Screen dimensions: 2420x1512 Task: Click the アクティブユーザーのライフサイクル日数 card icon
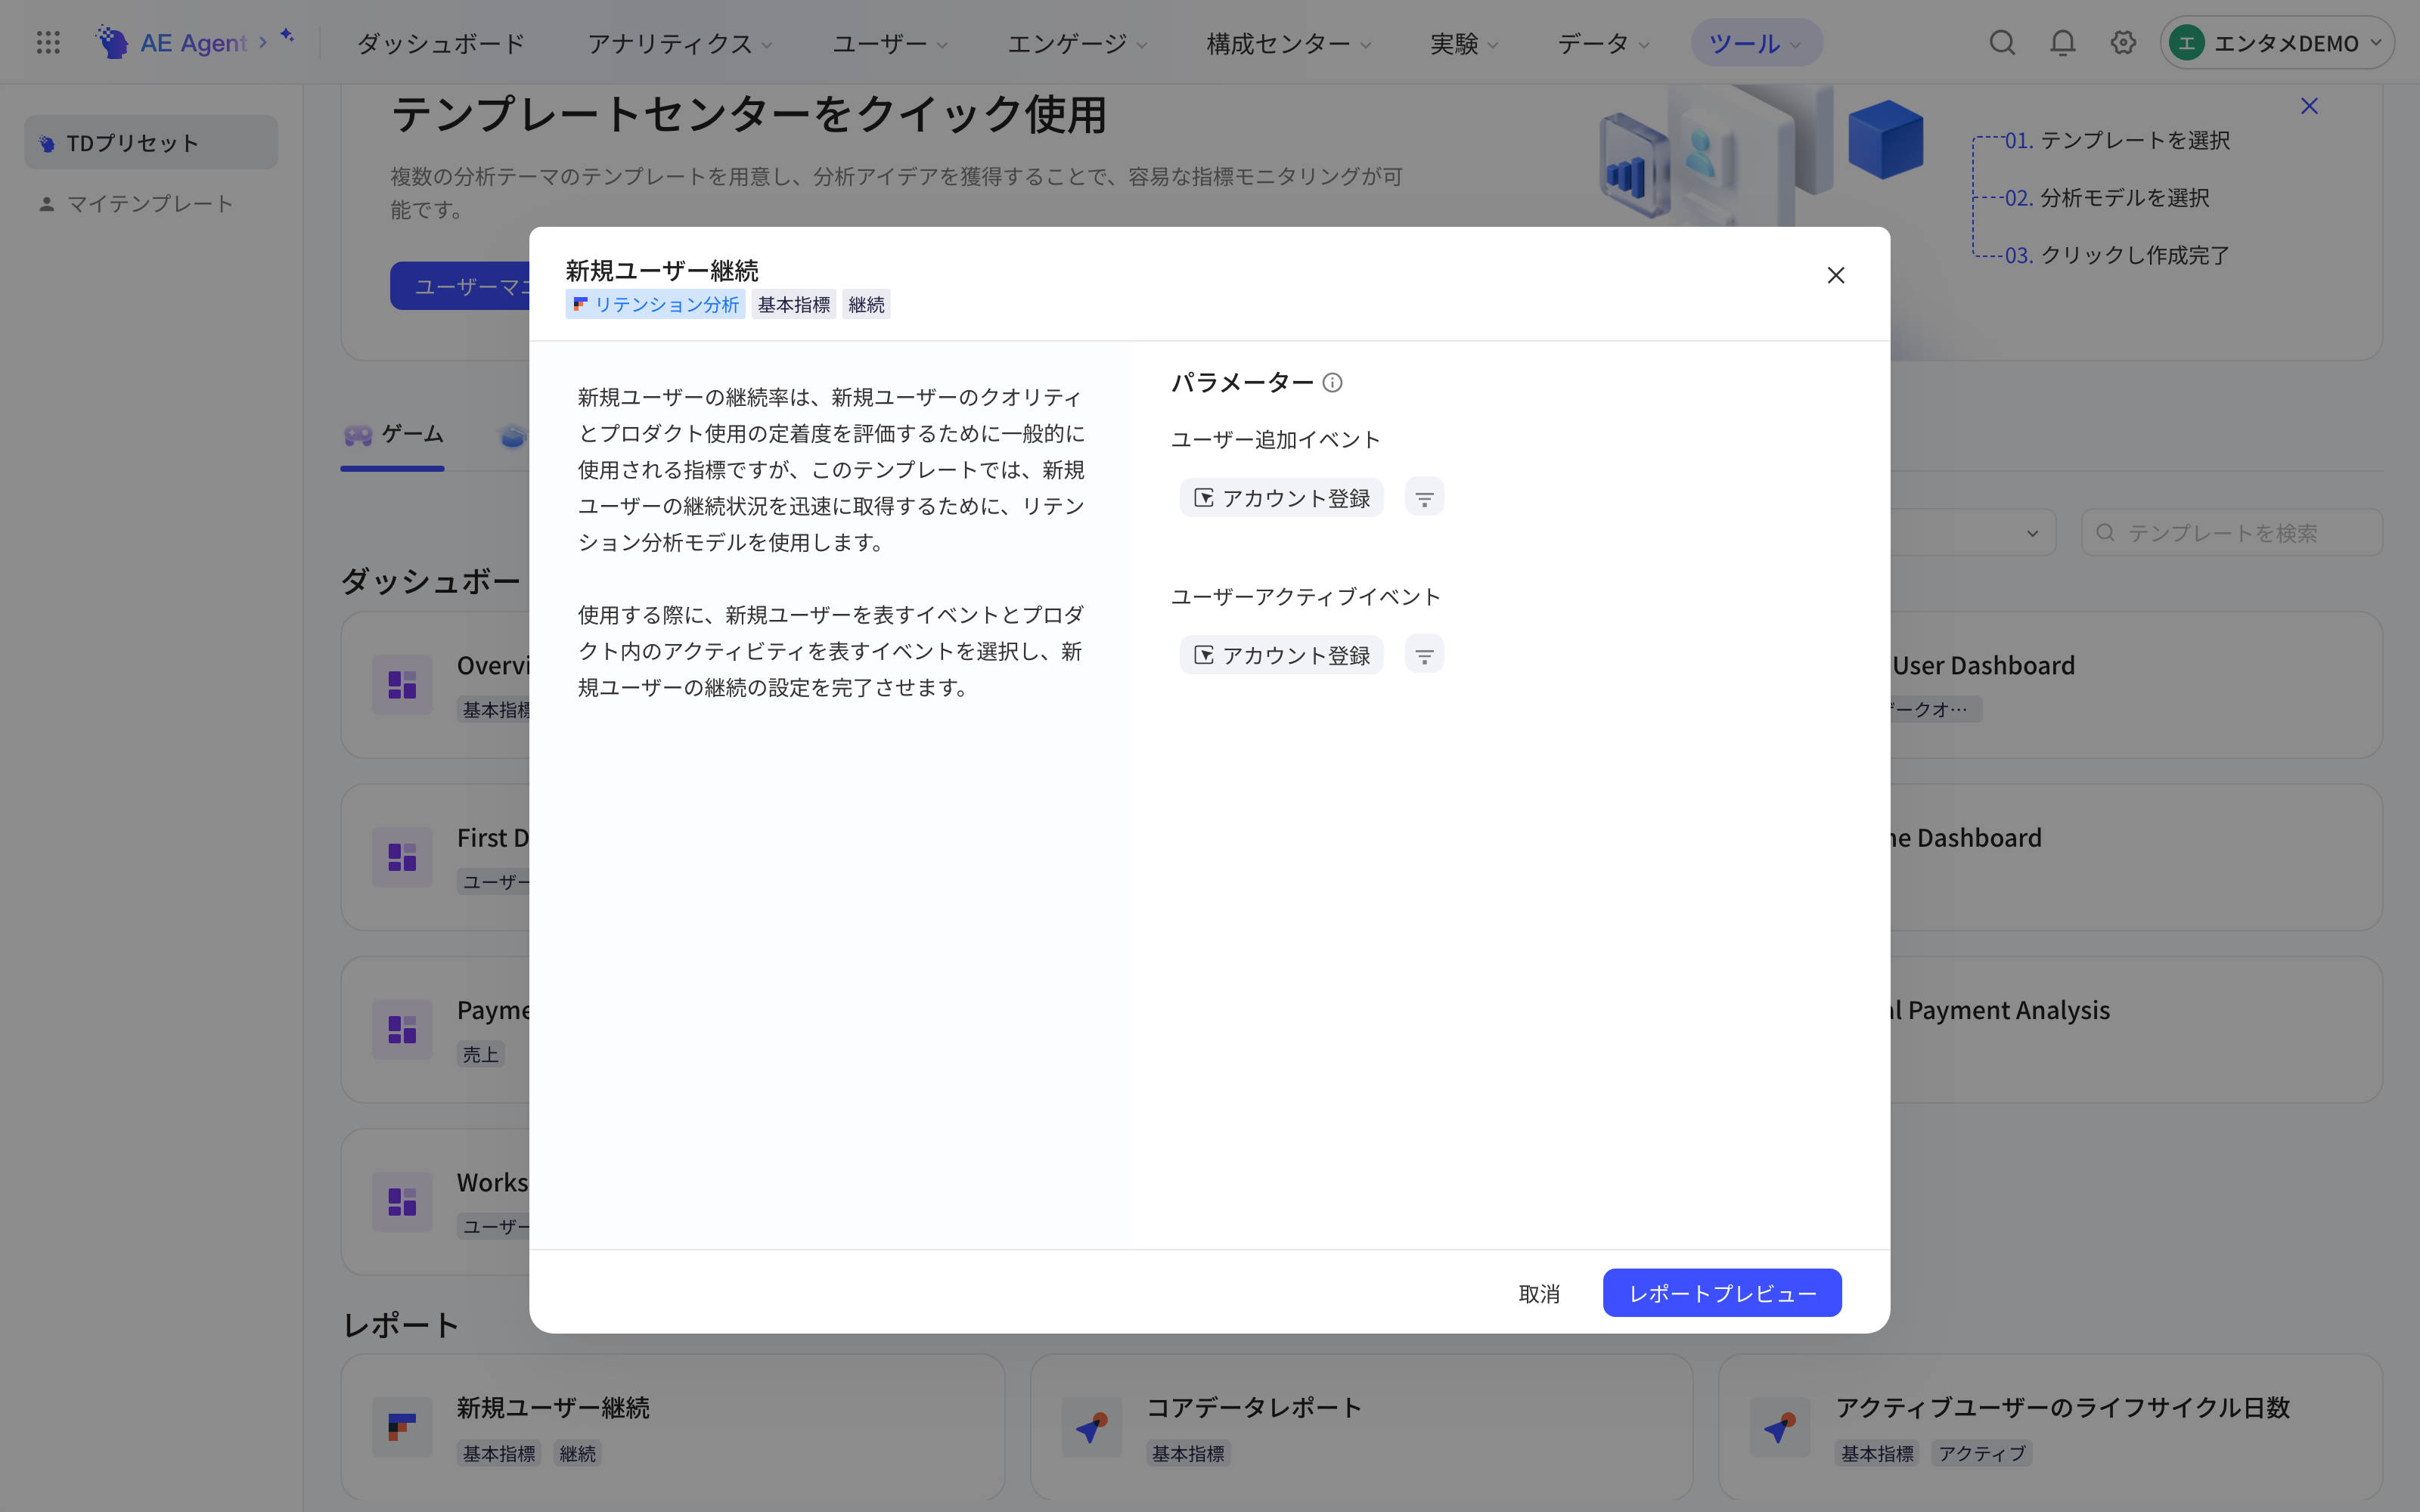point(1780,1427)
